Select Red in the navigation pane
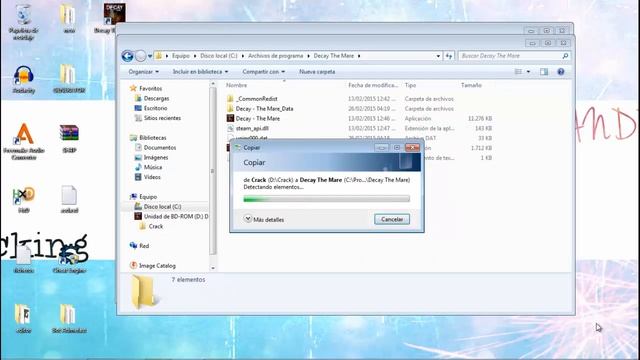Viewport: 640px width, 360px height. [140, 246]
